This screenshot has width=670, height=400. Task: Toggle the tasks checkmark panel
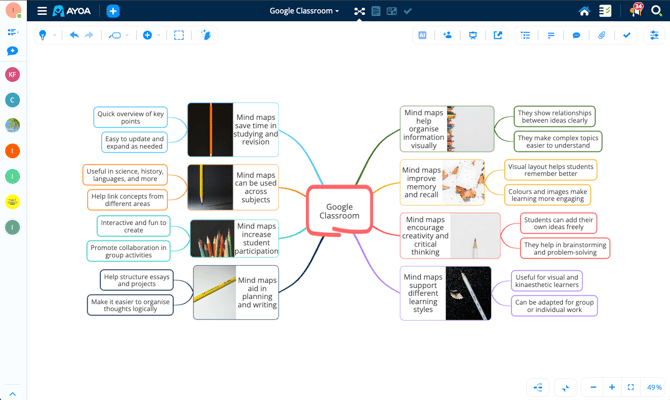627,35
